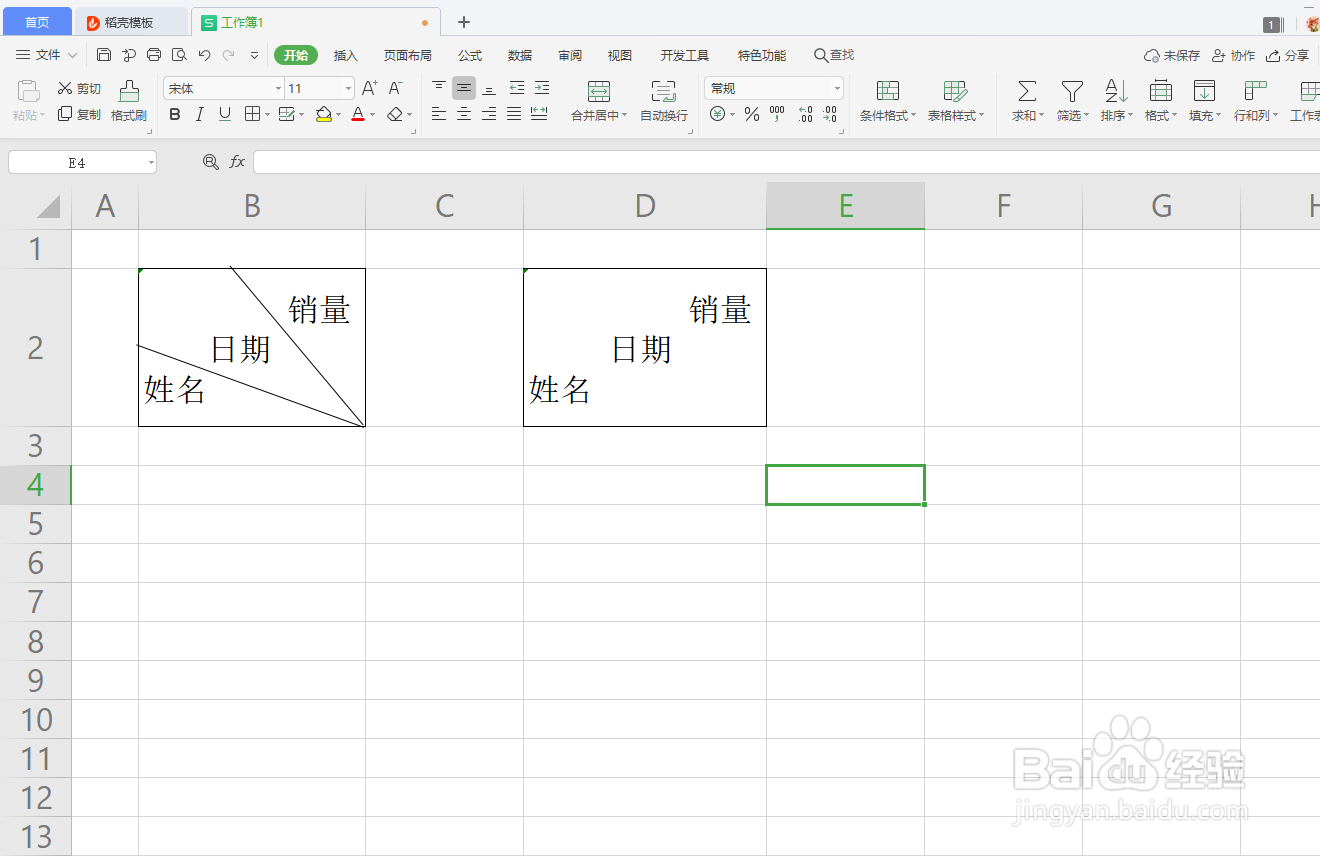Undo the last action
This screenshot has width=1320, height=856.
[x=205, y=55]
